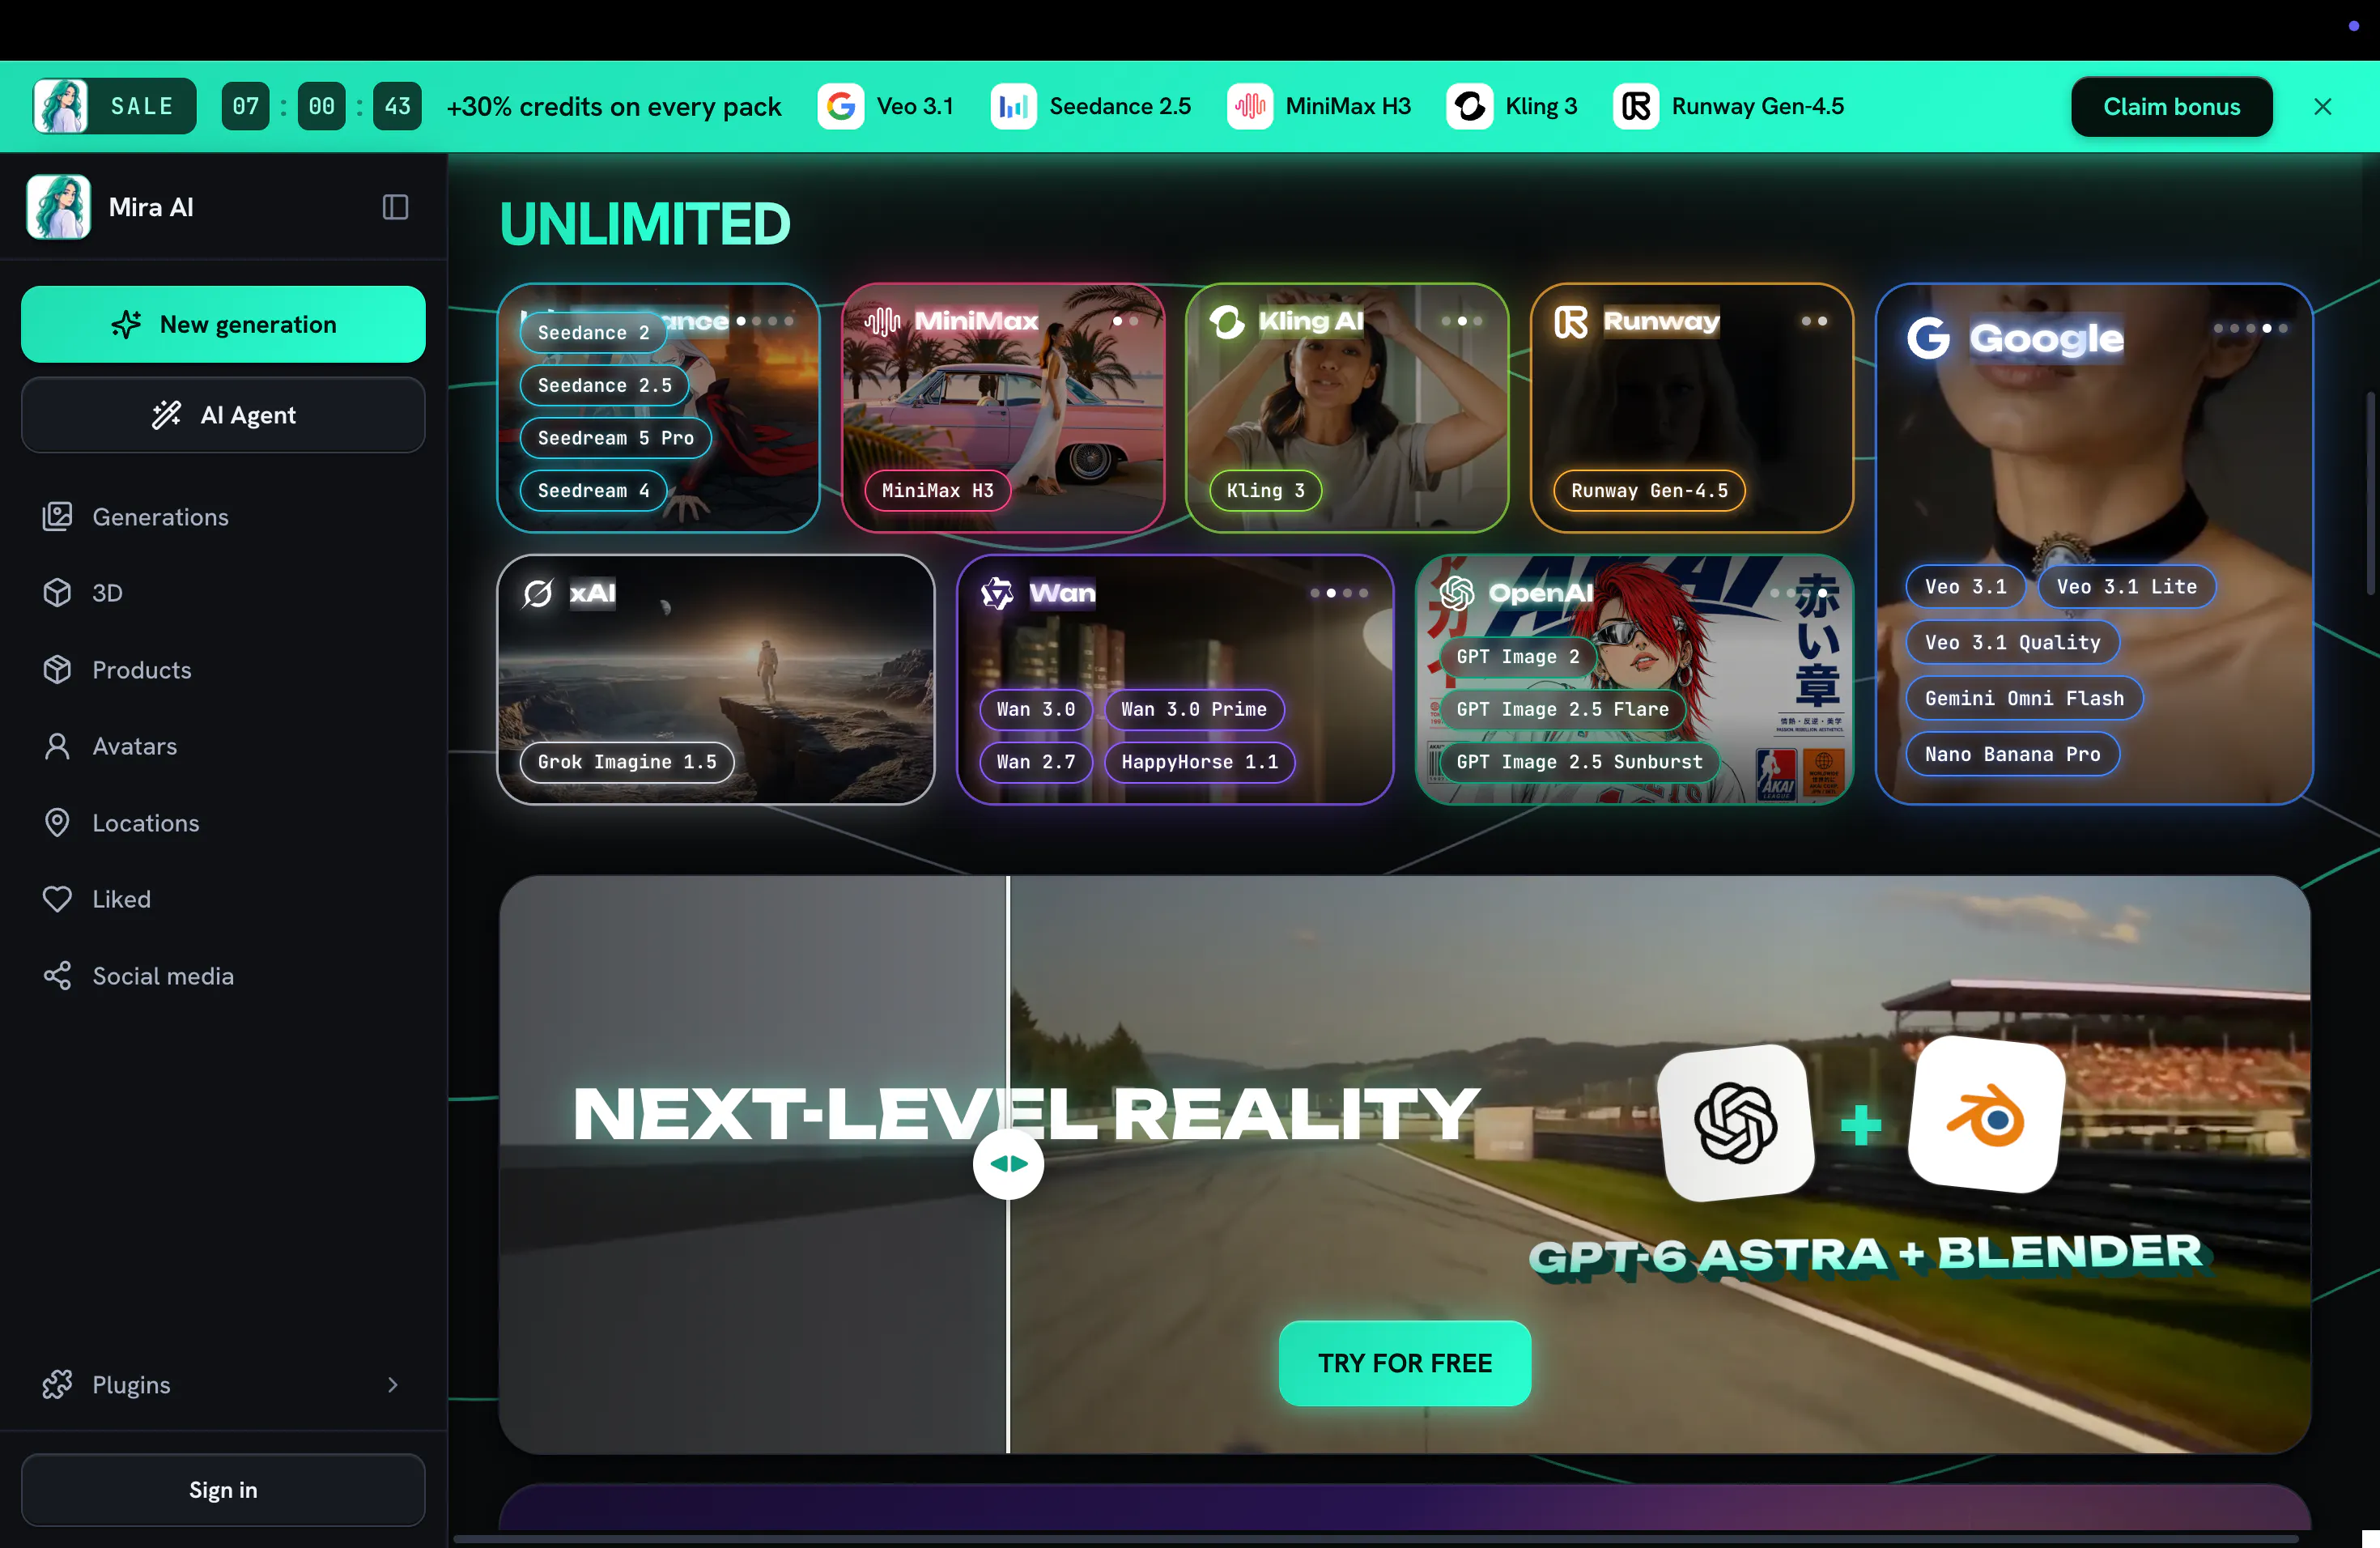Viewport: 2380px width, 1548px height.
Task: Click the Avatars person icon
Action: [x=57, y=746]
